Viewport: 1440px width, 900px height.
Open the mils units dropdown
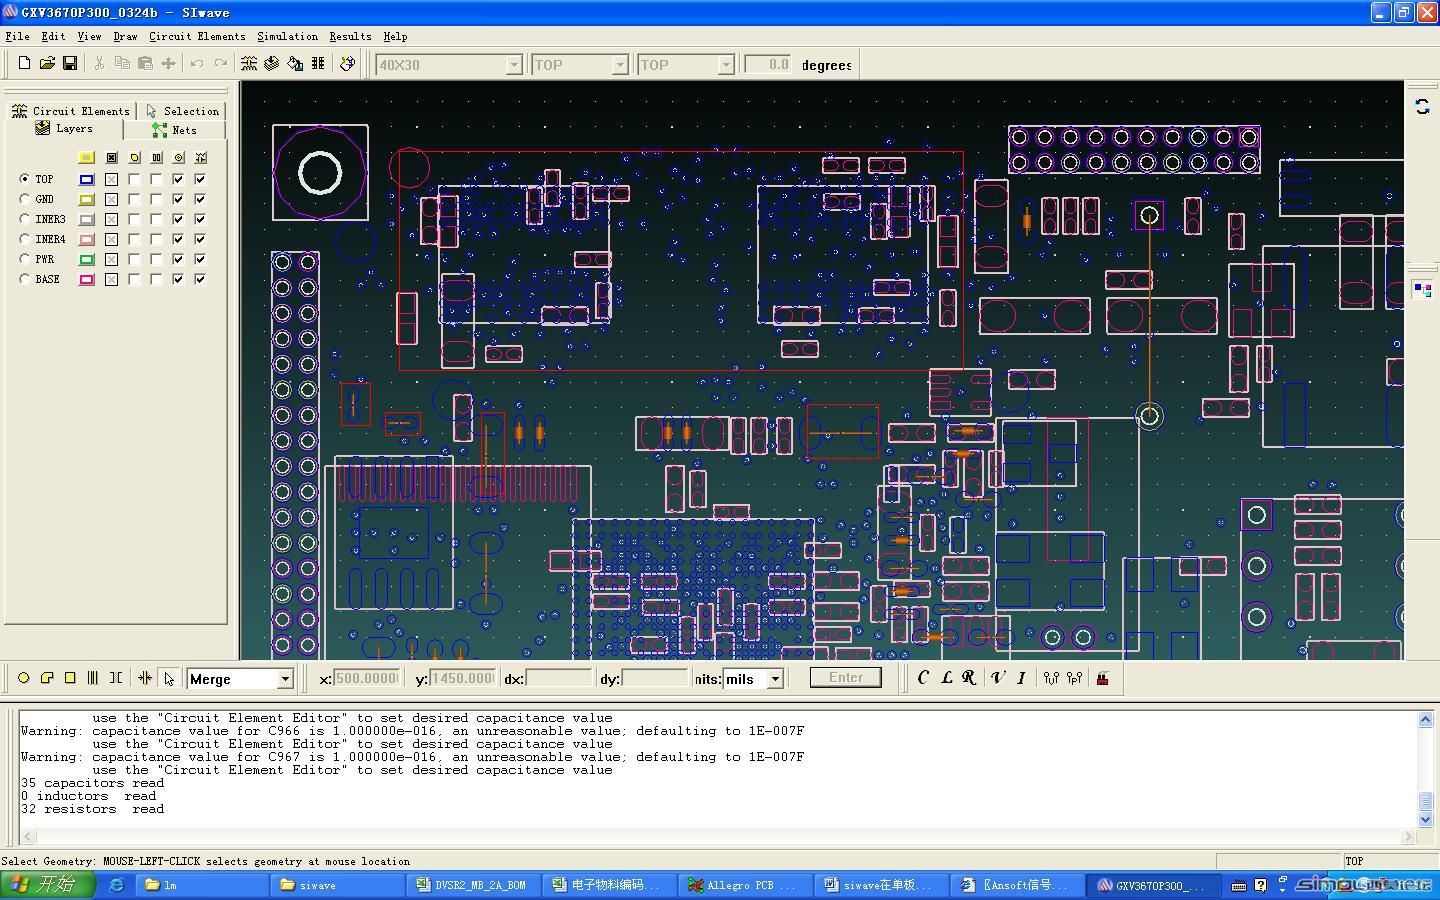point(775,679)
